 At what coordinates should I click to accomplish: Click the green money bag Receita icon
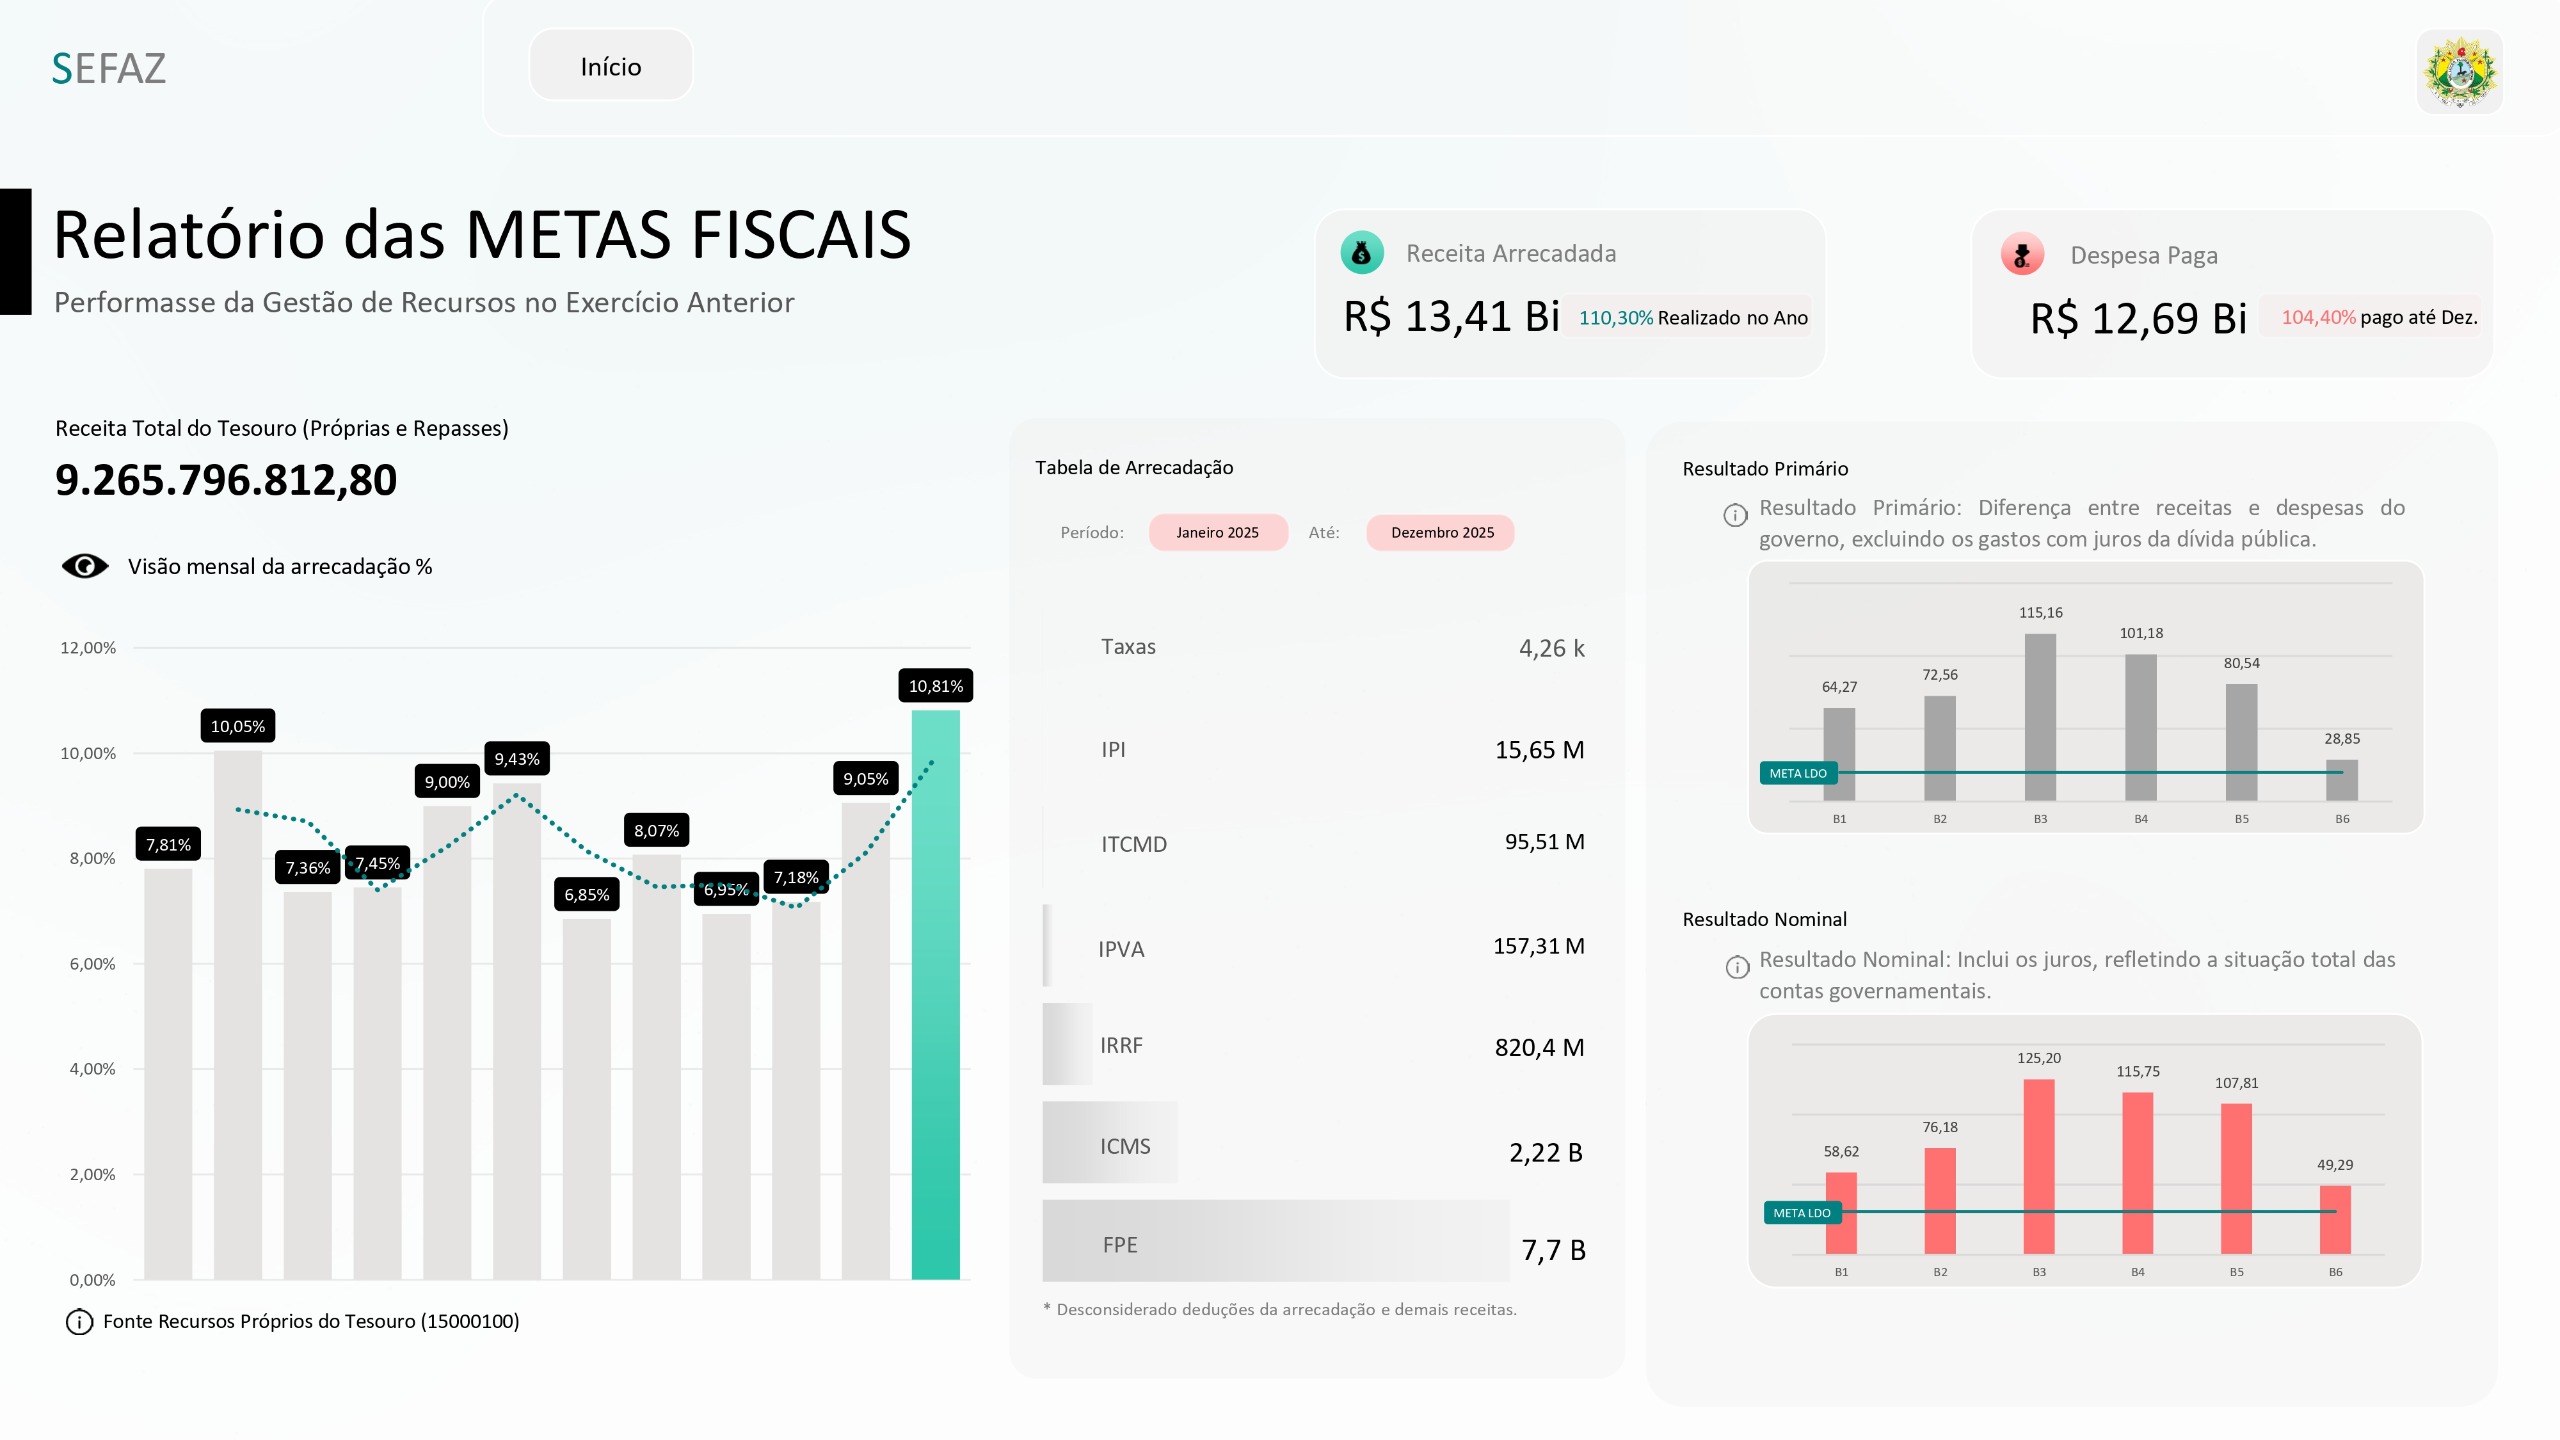(1361, 254)
